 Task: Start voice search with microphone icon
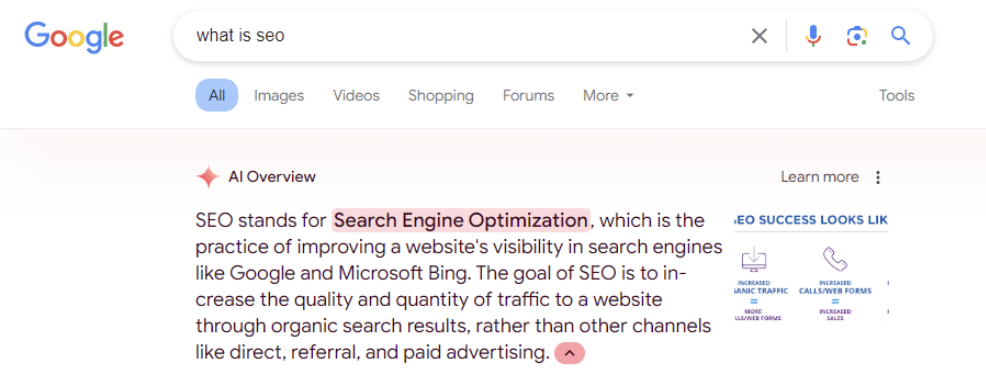pyautogui.click(x=813, y=36)
